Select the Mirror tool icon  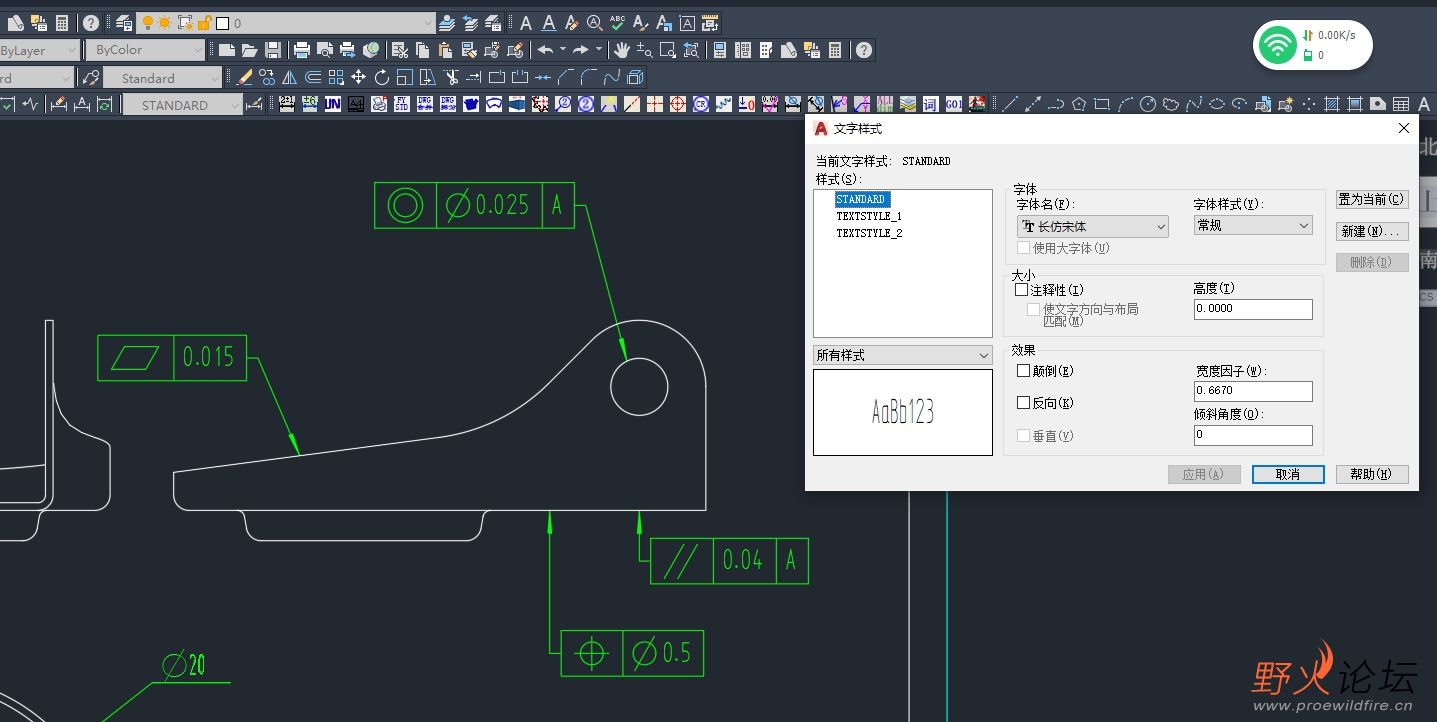[x=289, y=77]
